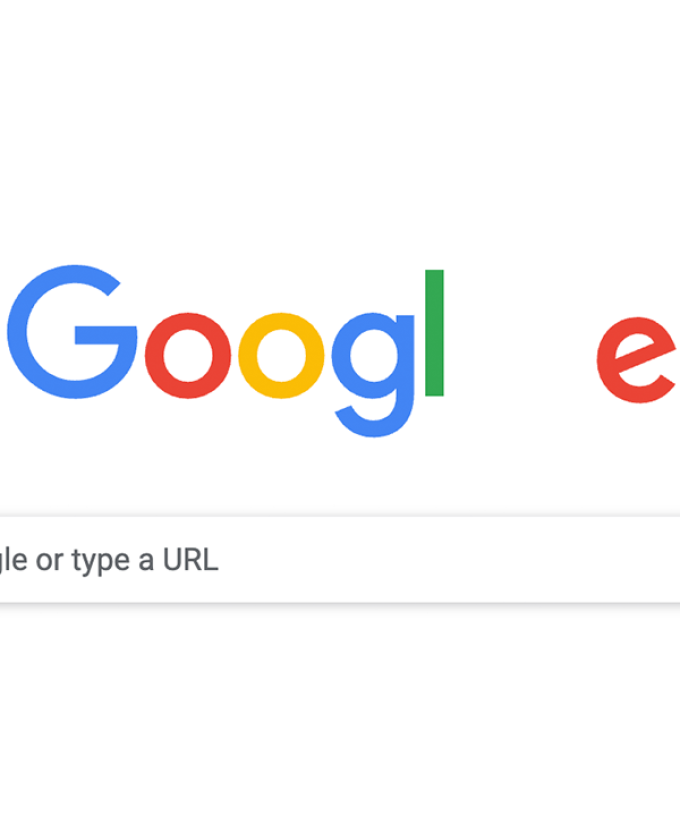Viewport: 680px width, 816px height.
Task: Click the hollow center of the yellow o
Action: 281,355
